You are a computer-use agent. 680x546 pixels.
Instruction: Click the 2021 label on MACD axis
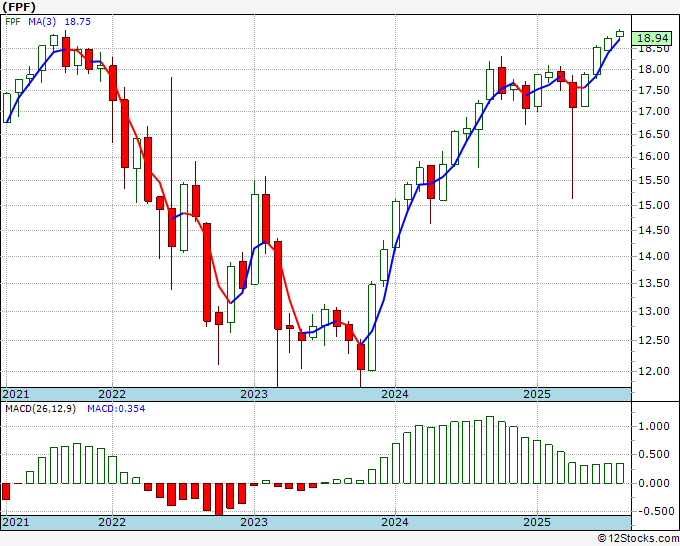[16, 522]
